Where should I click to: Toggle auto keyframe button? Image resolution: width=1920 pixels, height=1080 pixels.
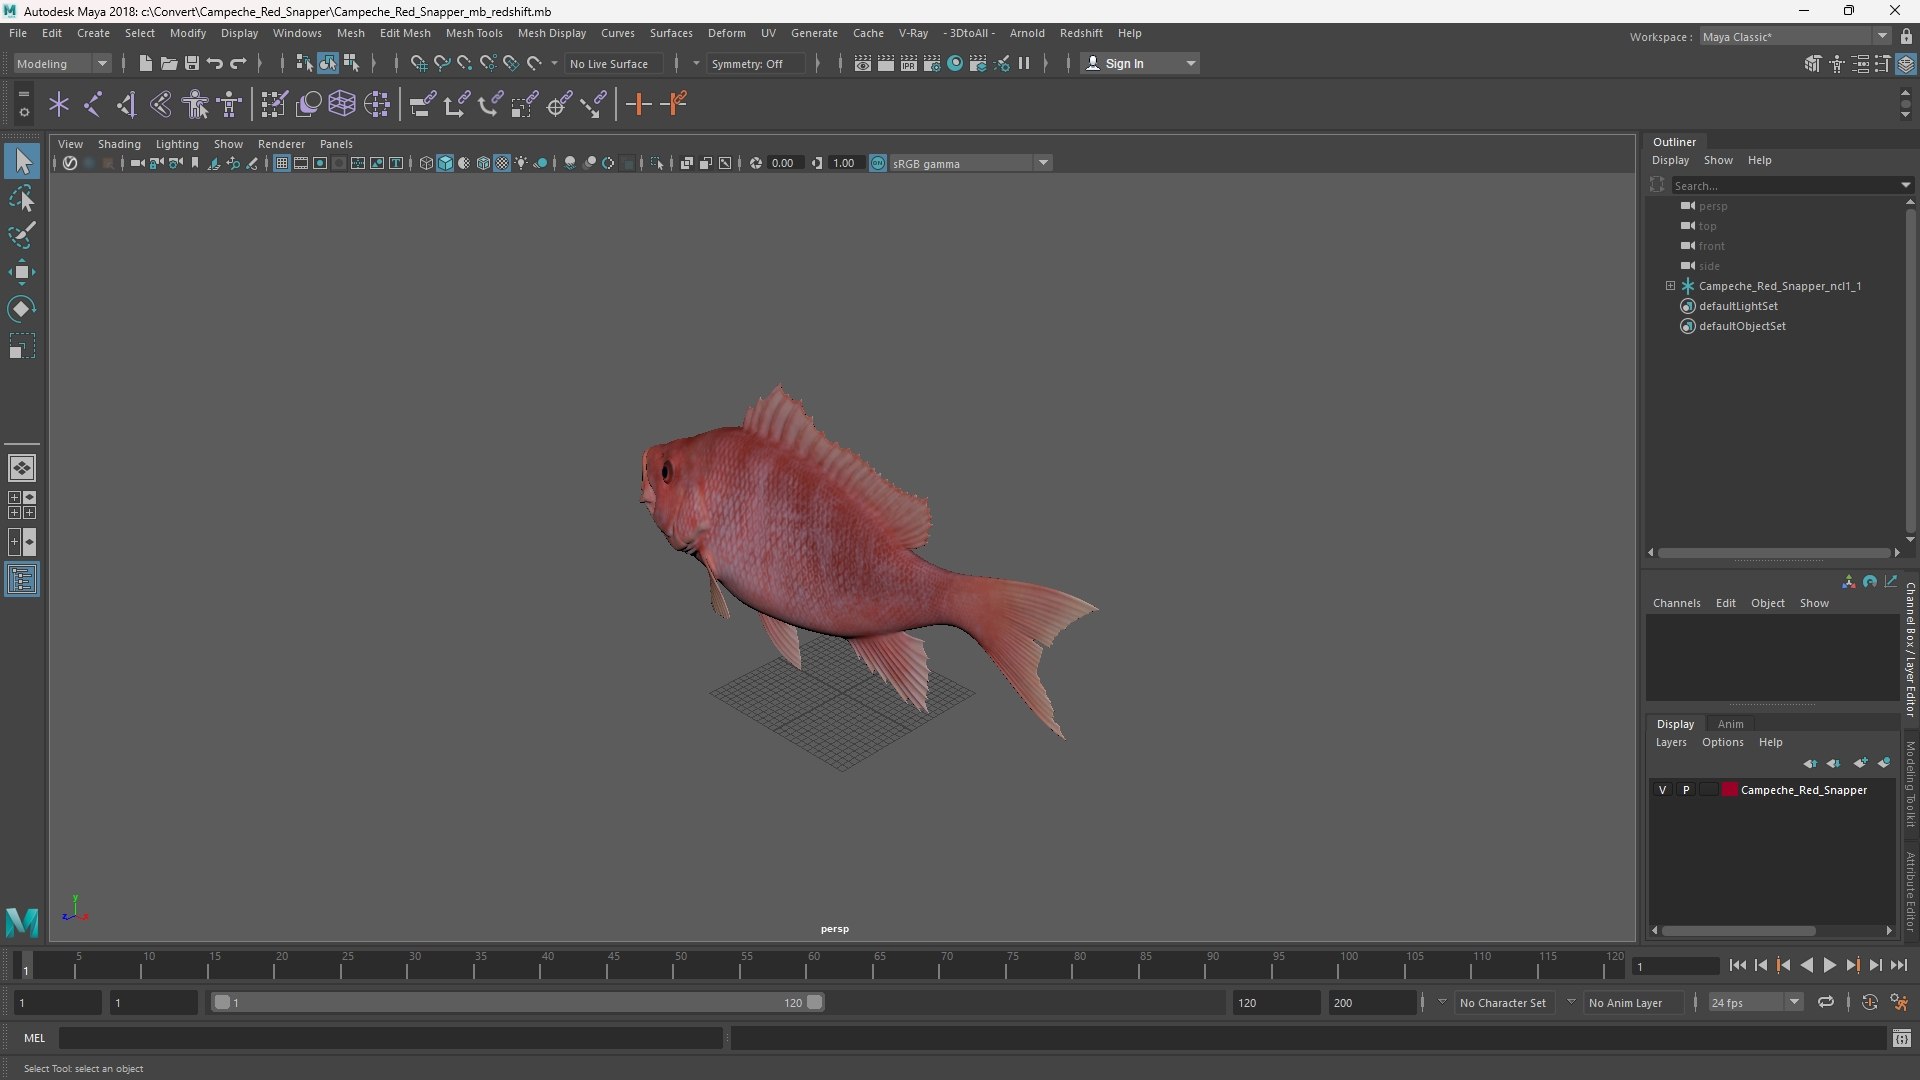(x=1869, y=1002)
